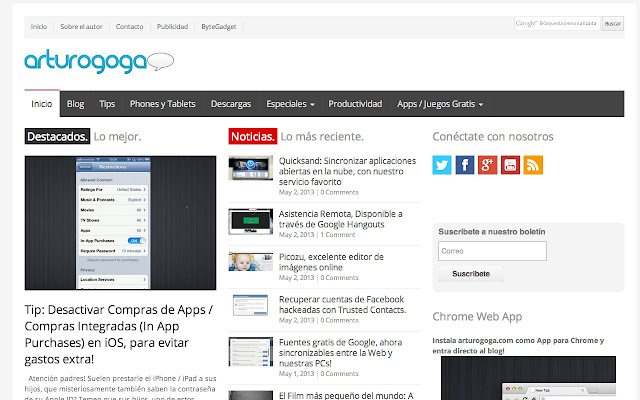Click 0 Comments under Fuentes gratis article
Screen dimensions: 640x400
(x=339, y=373)
